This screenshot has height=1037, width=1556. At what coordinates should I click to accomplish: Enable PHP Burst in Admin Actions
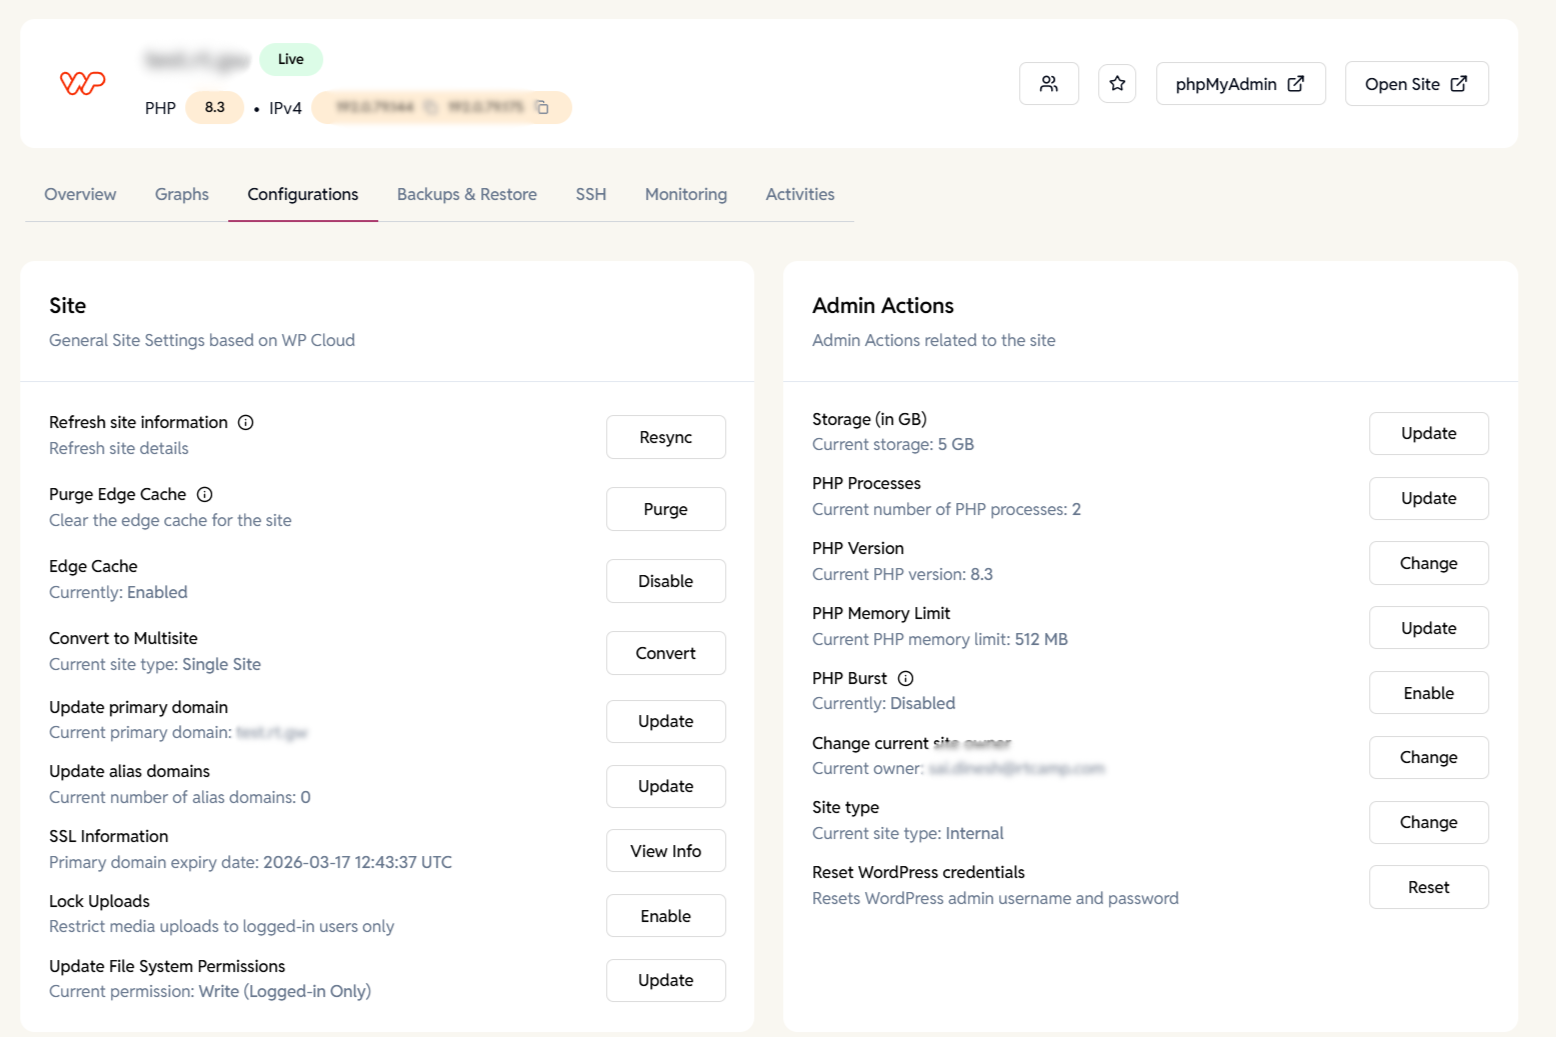pyautogui.click(x=1428, y=692)
